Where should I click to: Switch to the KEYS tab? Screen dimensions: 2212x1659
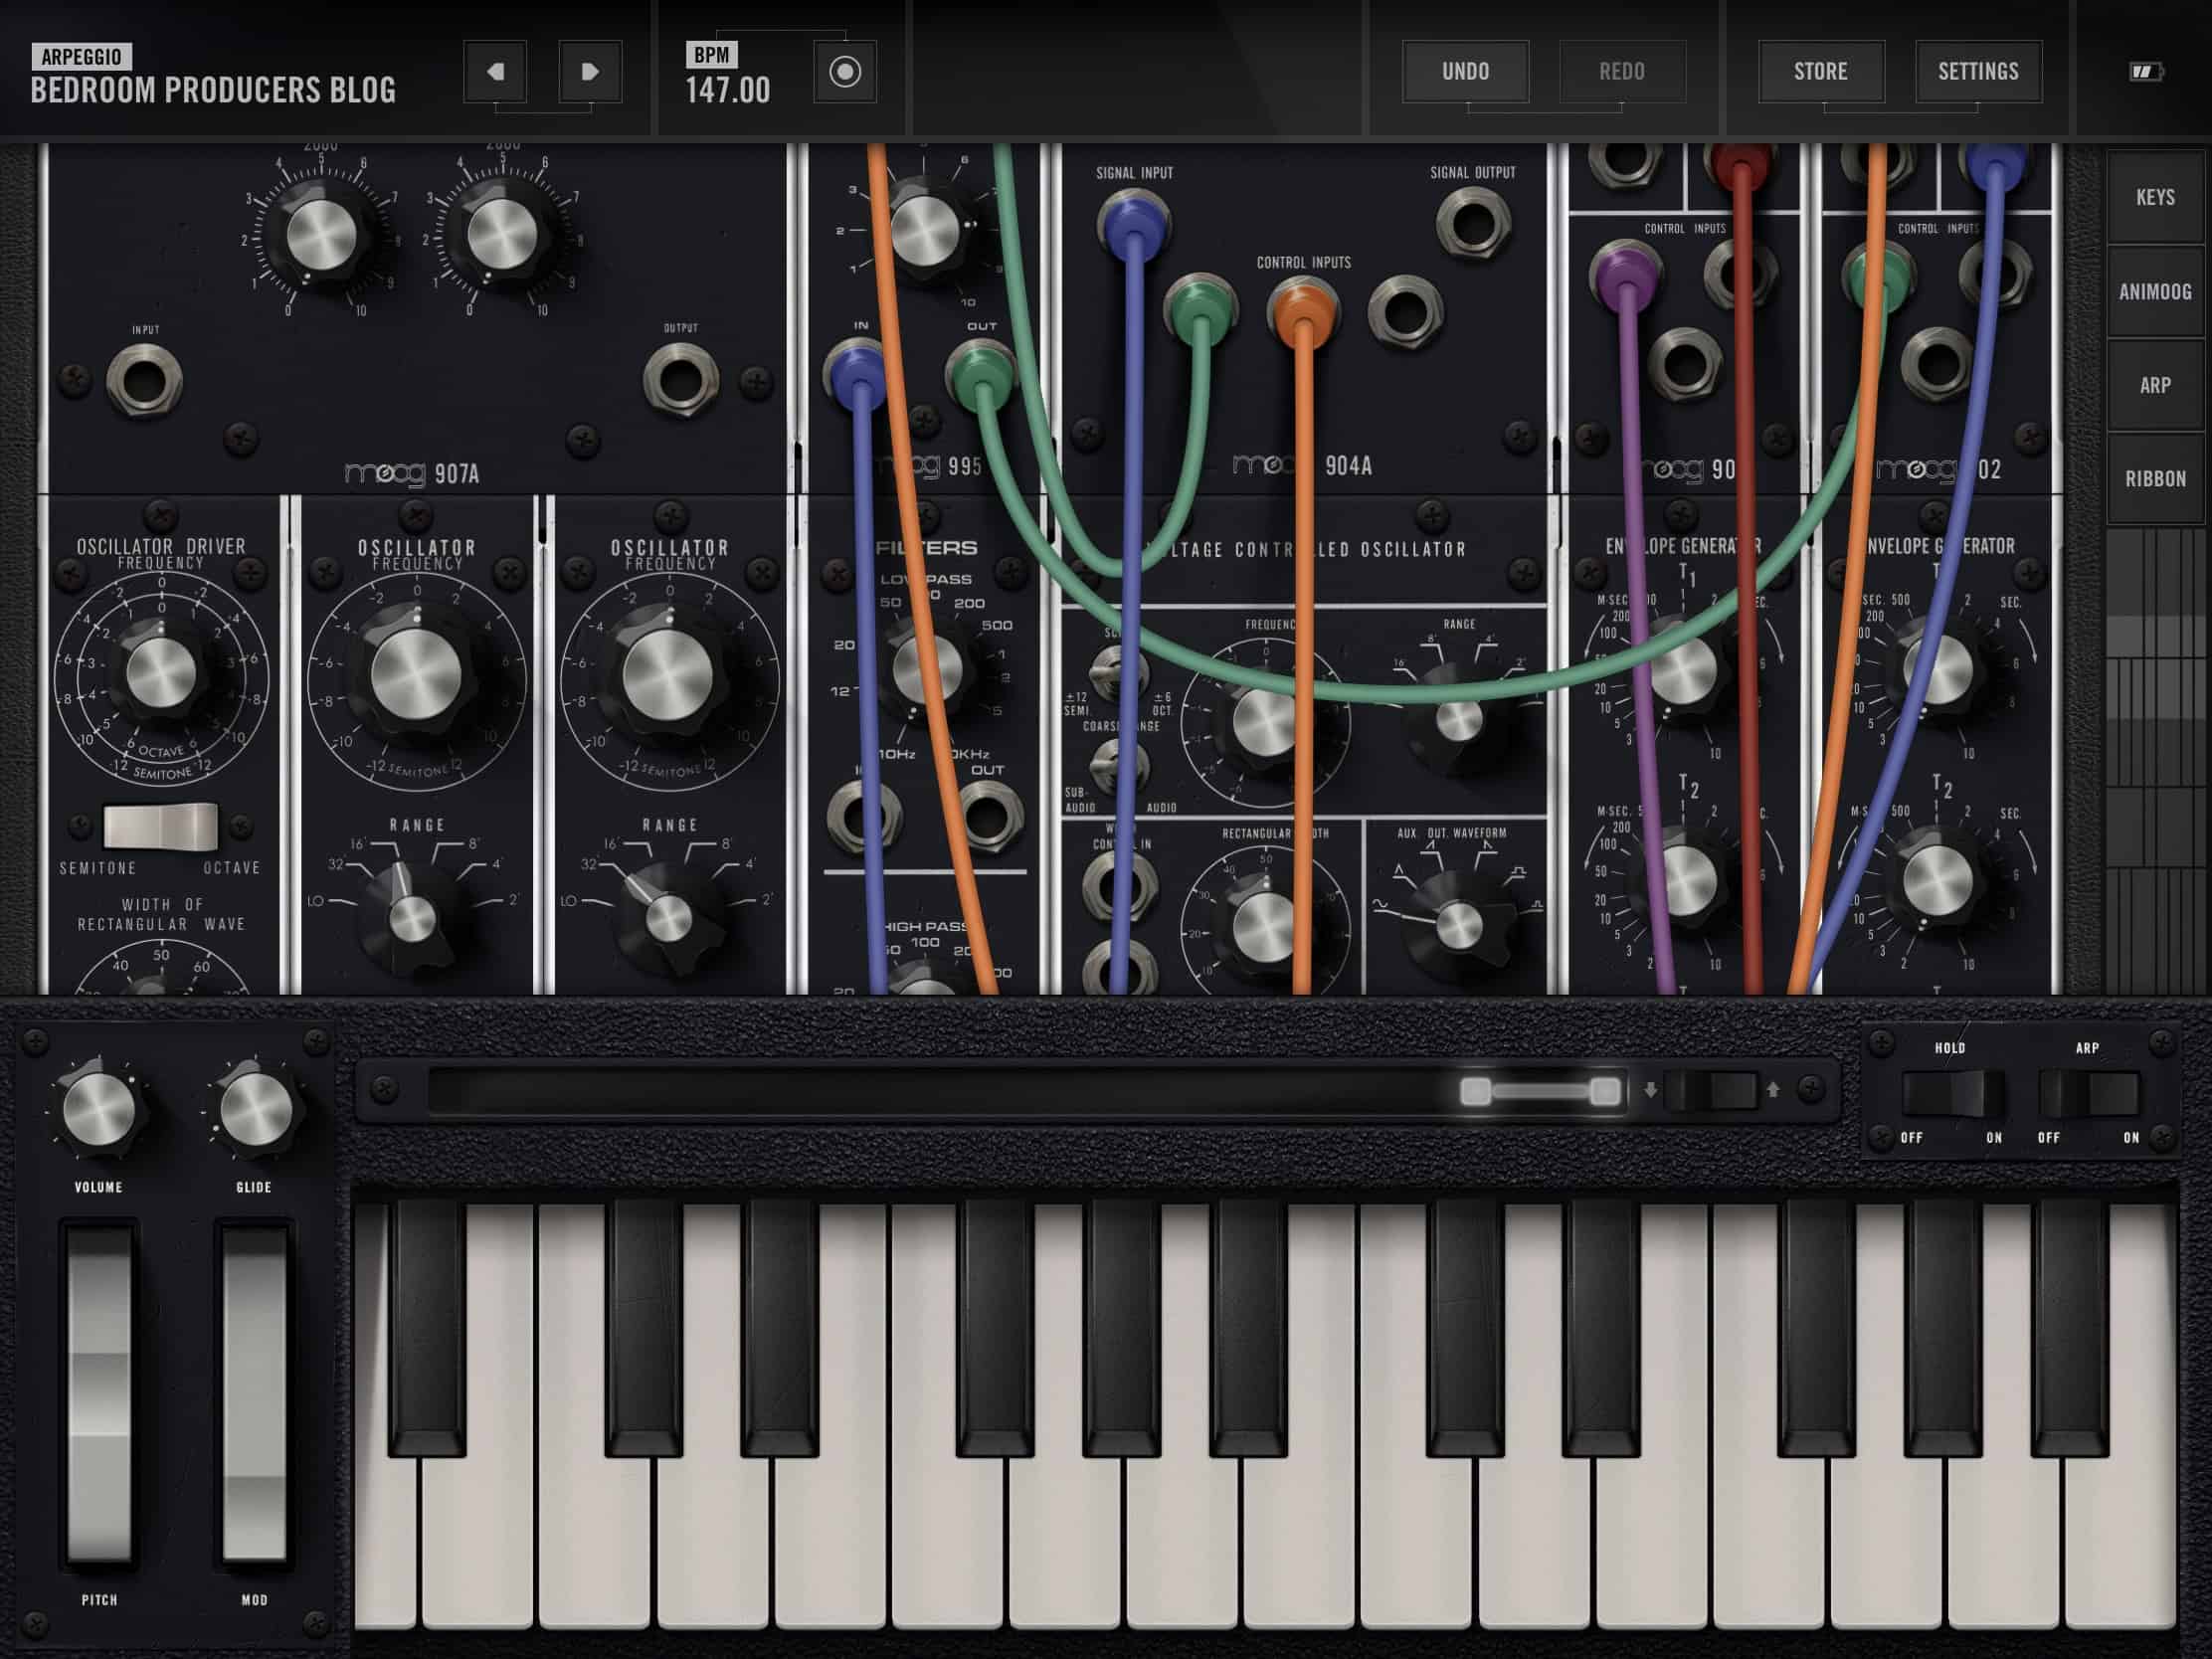2155,197
